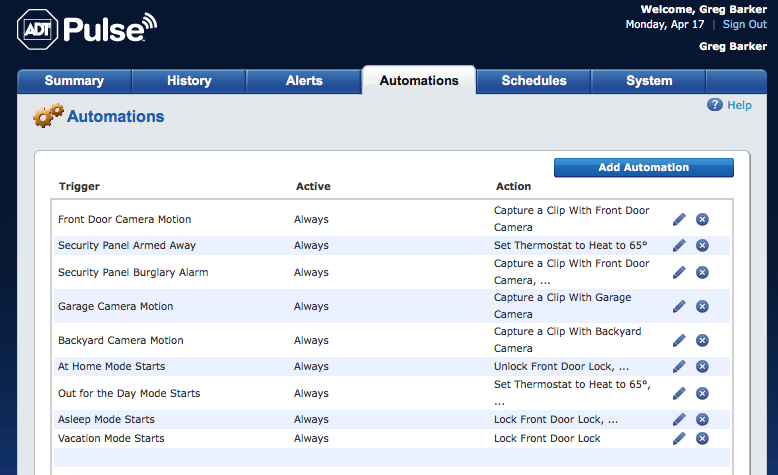The height and width of the screenshot is (475, 778).
Task: Remove the Security Panel Burglary Alarm automation
Action: click(702, 272)
